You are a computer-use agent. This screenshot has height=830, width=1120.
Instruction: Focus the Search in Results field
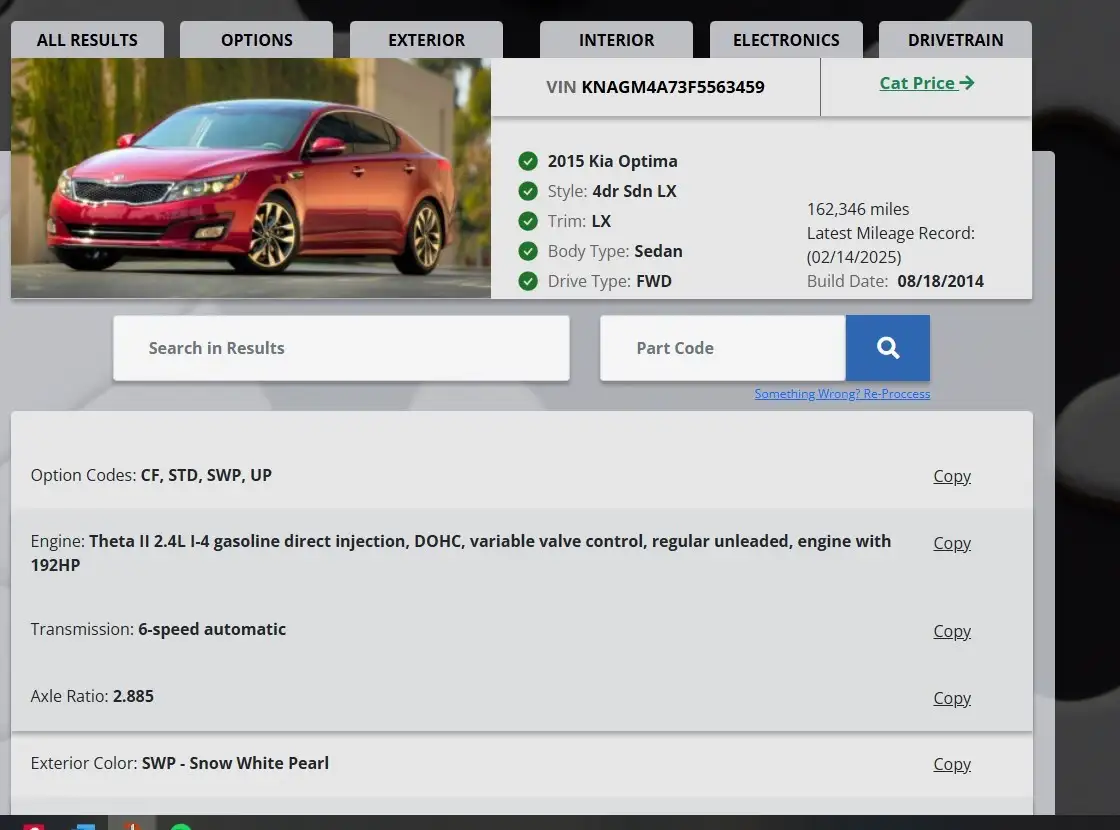click(341, 348)
